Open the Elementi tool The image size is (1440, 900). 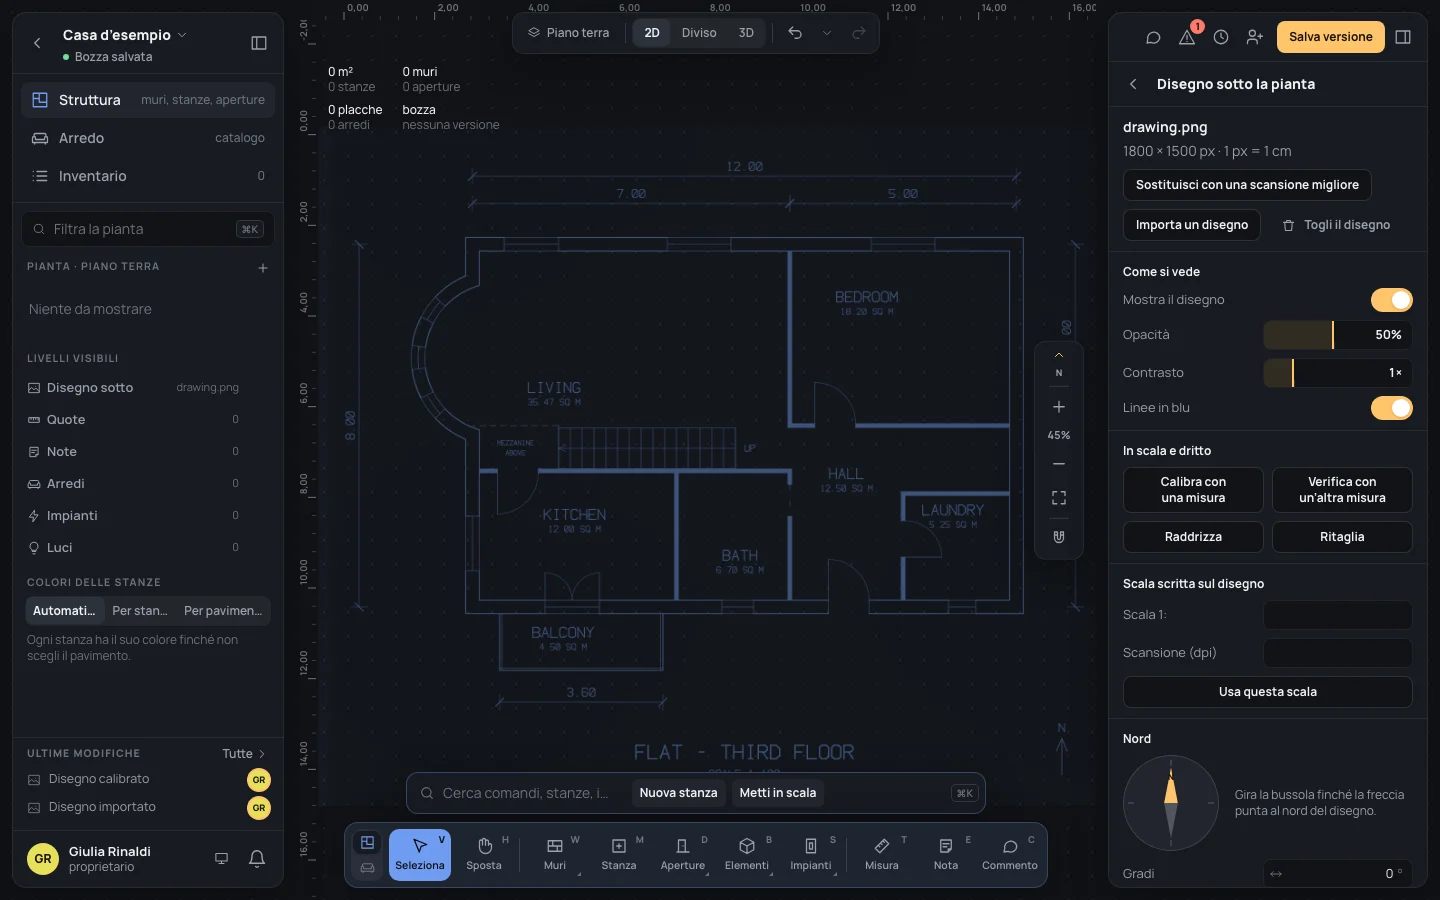coord(747,855)
